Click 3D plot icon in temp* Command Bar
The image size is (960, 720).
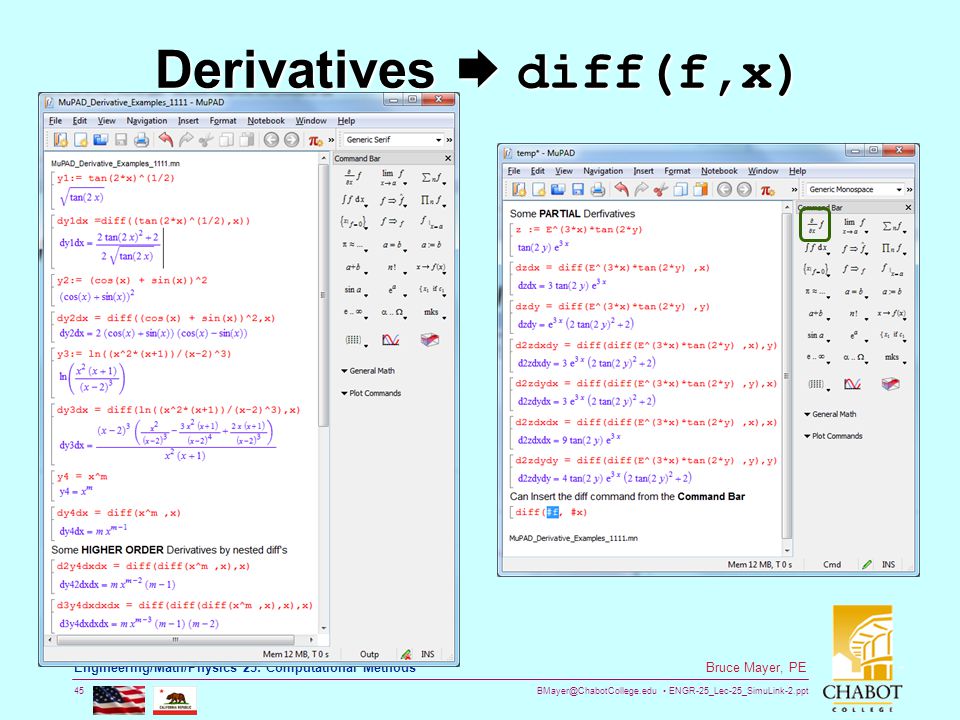(891, 384)
